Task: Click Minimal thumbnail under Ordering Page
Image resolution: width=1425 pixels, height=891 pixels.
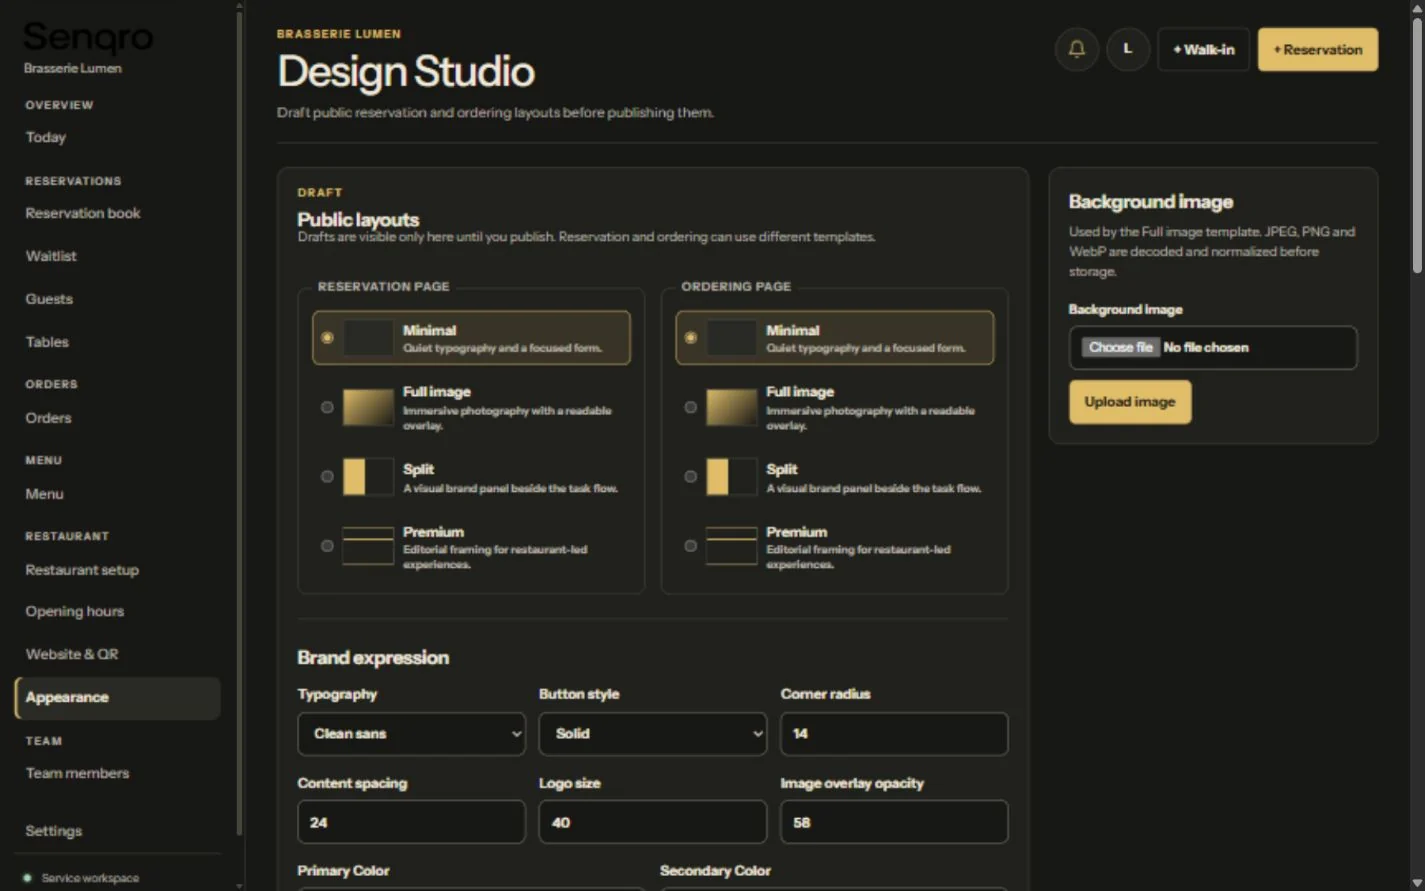Action: click(x=732, y=338)
